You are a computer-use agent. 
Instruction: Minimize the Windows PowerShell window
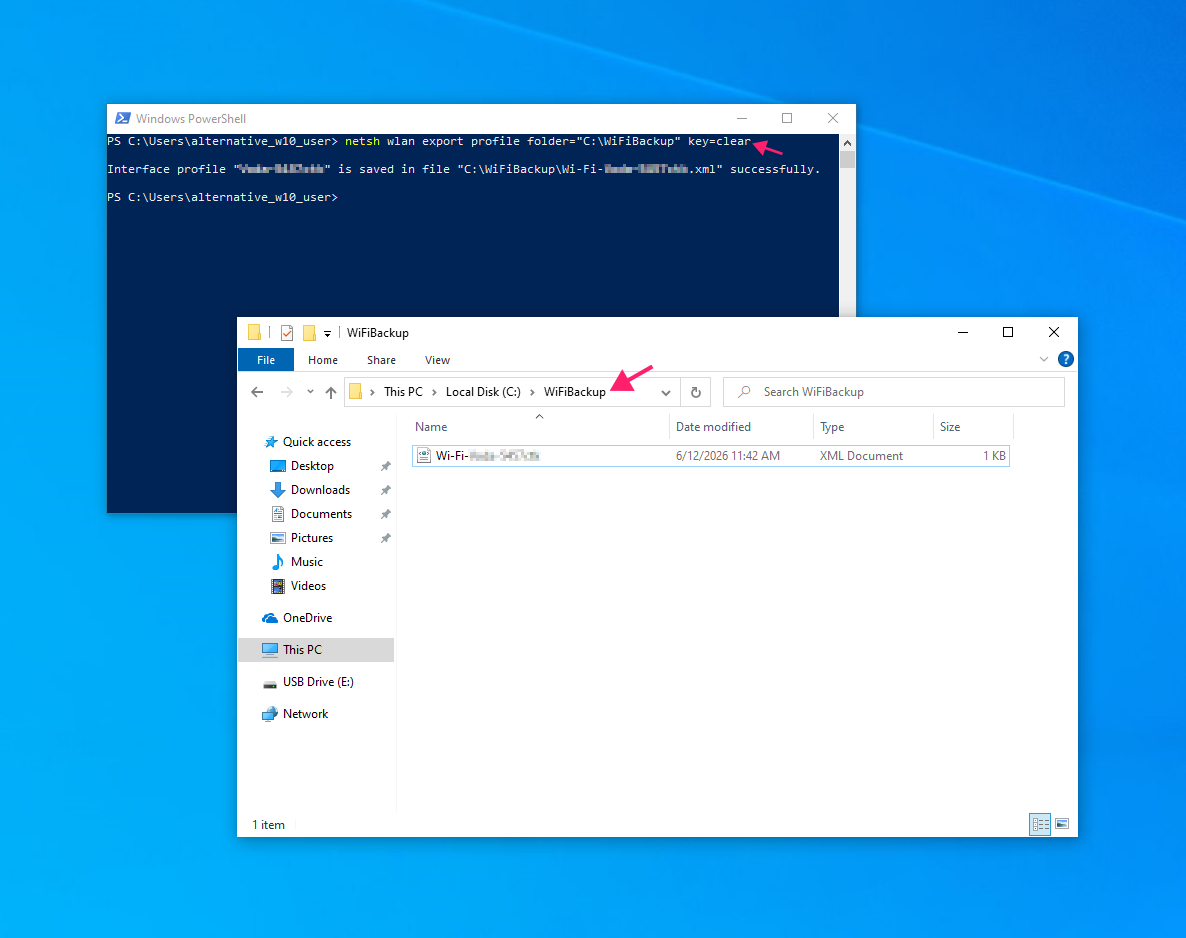pyautogui.click(x=741, y=118)
